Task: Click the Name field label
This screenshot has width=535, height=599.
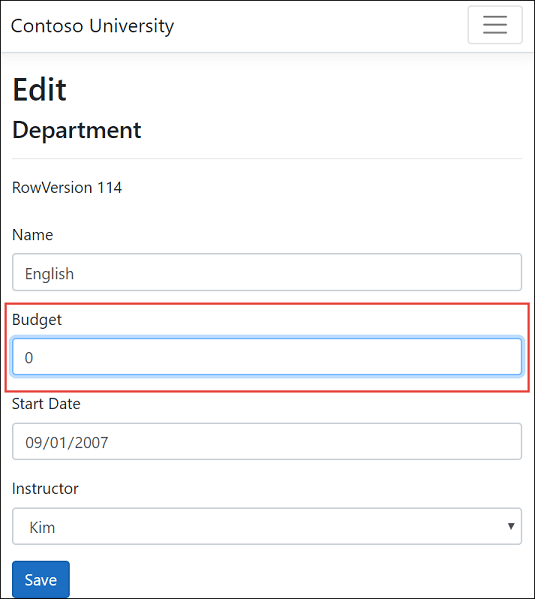Action: click(x=32, y=235)
